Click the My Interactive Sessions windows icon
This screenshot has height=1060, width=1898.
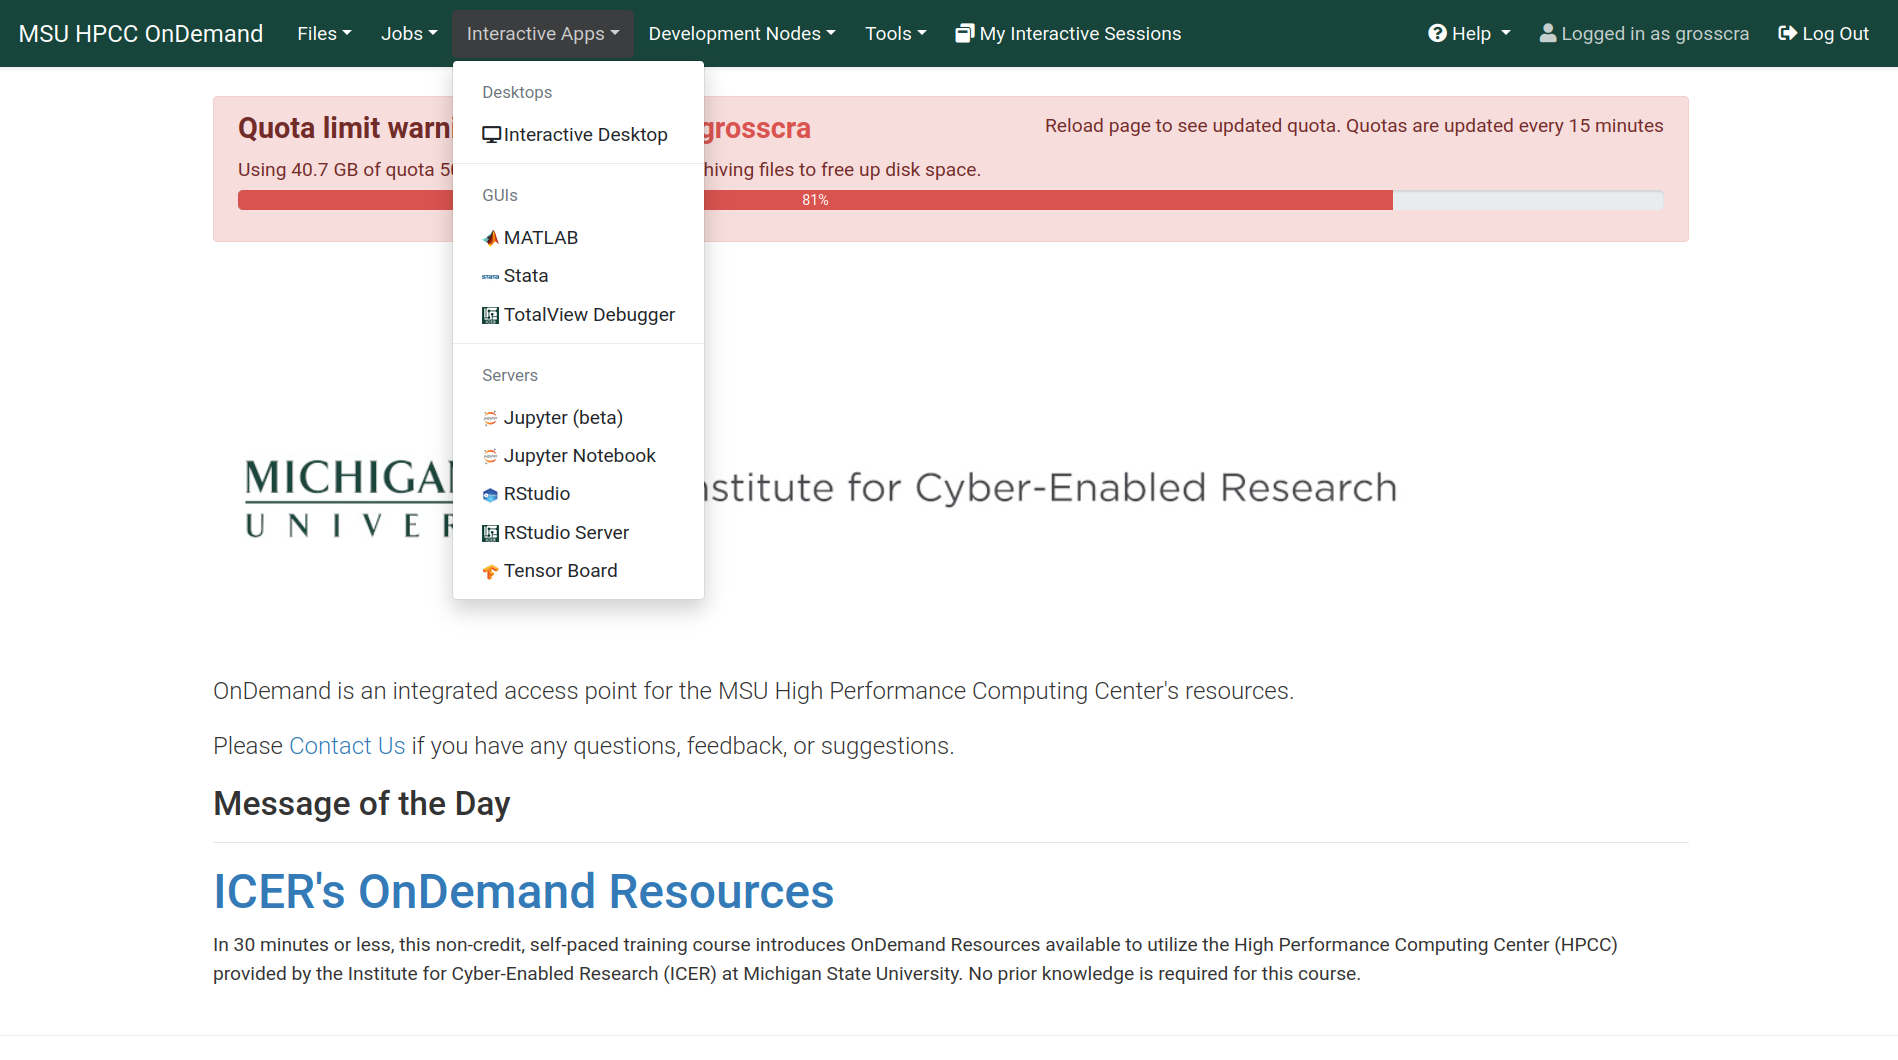click(x=965, y=34)
